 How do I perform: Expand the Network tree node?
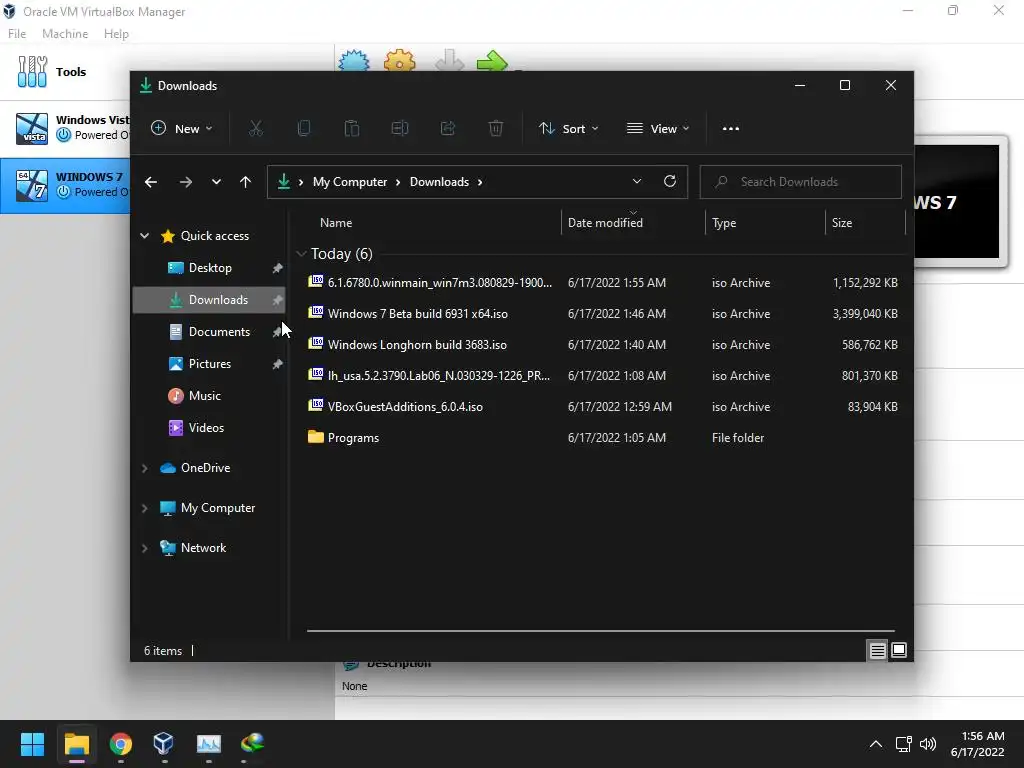click(x=144, y=548)
